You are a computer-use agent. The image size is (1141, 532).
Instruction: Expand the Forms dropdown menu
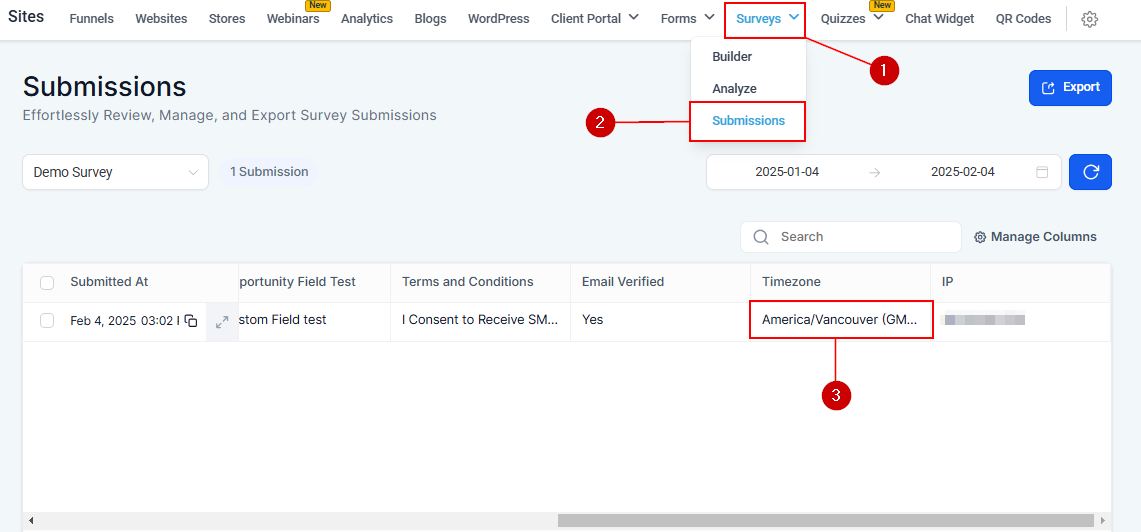coord(687,18)
